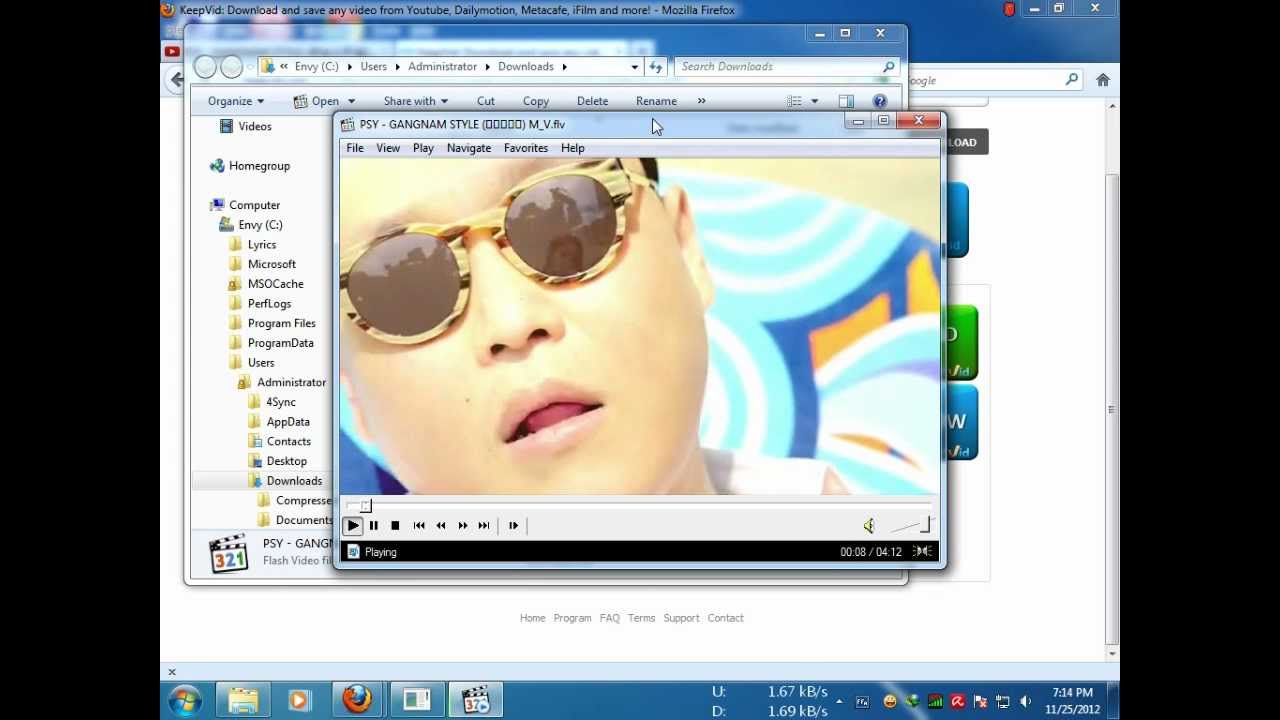This screenshot has height=720, width=1280.
Task: Click the Media Player Classic file icon in details pane
Action: click(x=229, y=553)
